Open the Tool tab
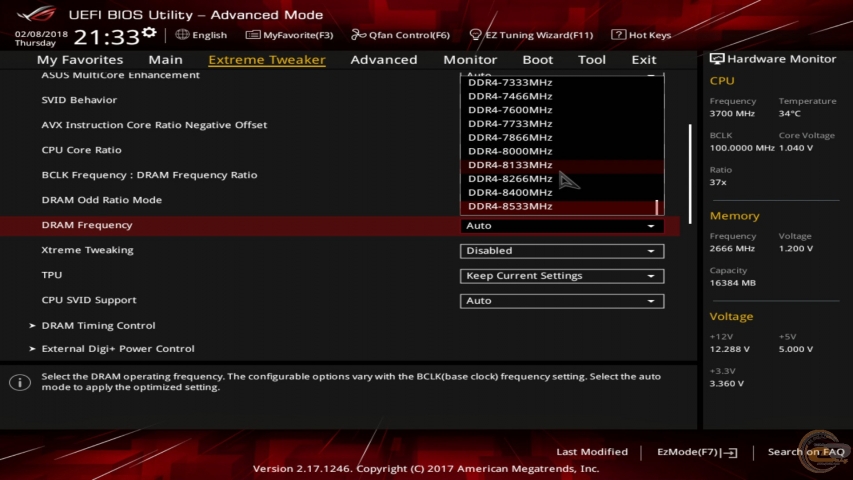 (x=591, y=59)
